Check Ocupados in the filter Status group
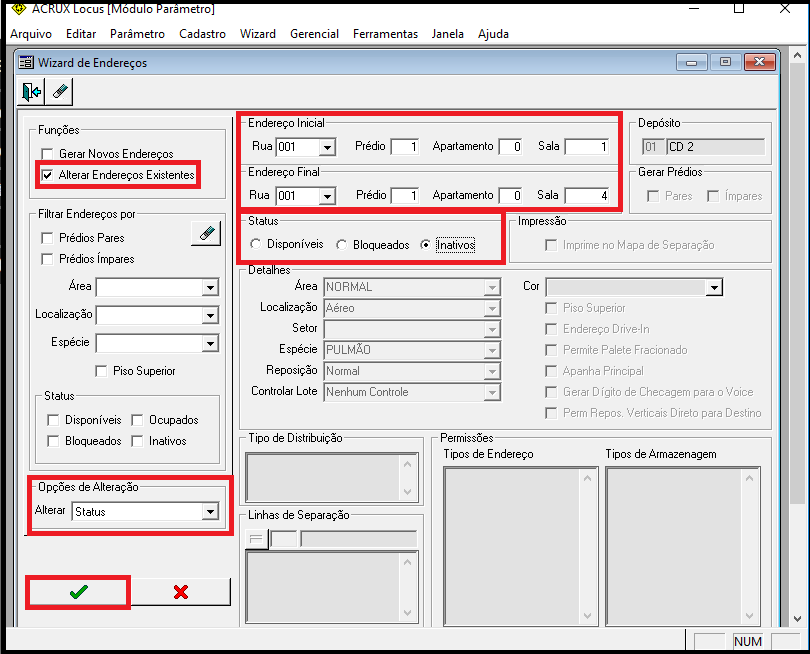The width and height of the screenshot is (810, 654). click(x=137, y=420)
